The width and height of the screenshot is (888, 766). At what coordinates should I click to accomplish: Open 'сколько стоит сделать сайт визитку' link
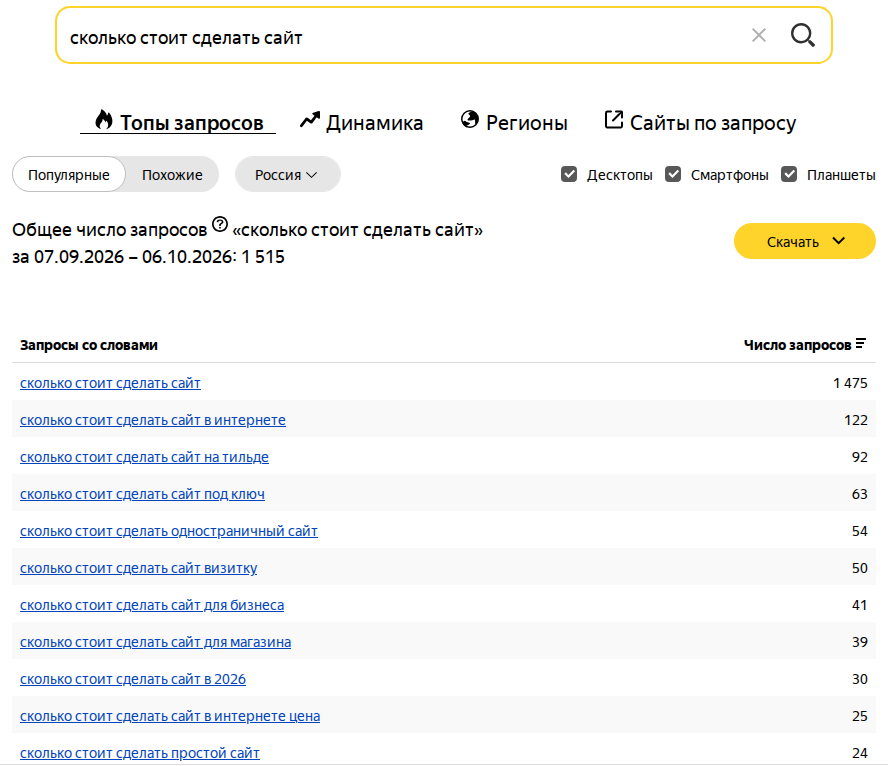[x=138, y=568]
